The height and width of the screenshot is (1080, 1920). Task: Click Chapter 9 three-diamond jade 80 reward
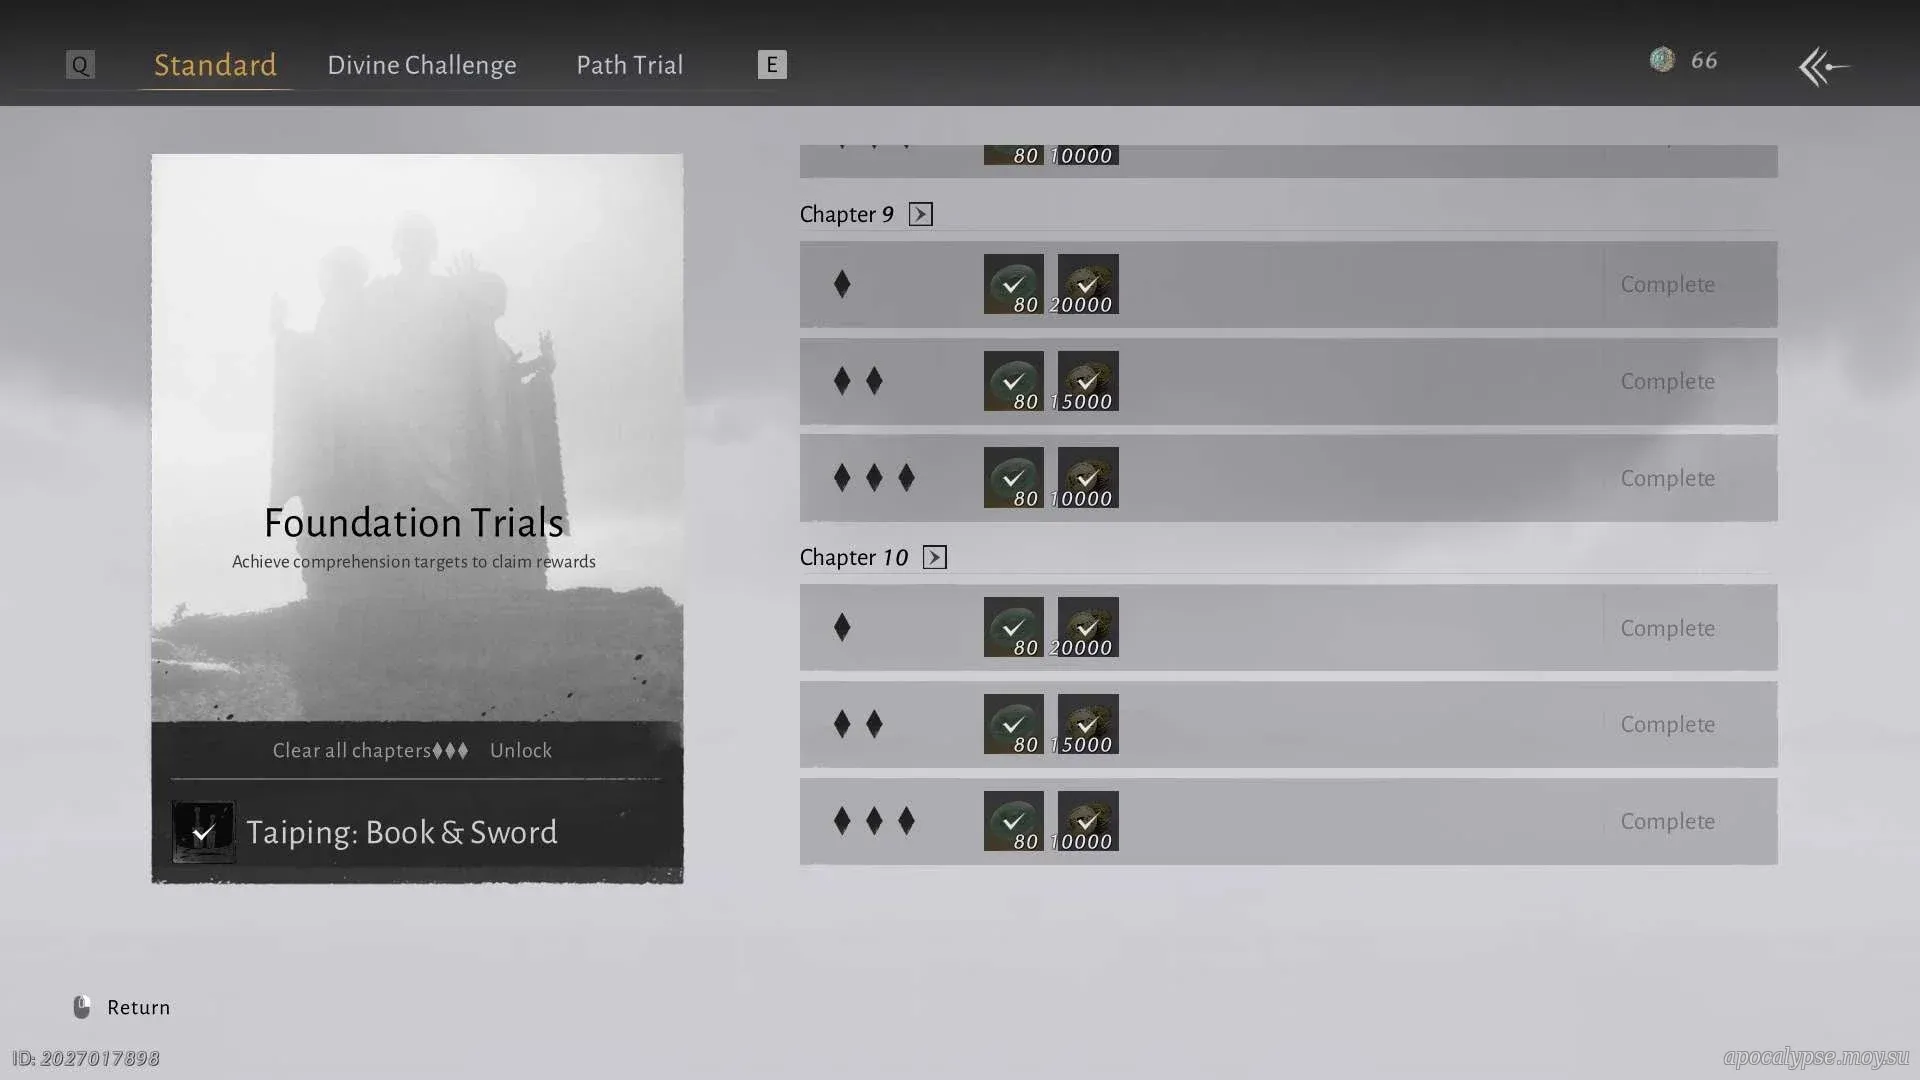(x=1013, y=478)
